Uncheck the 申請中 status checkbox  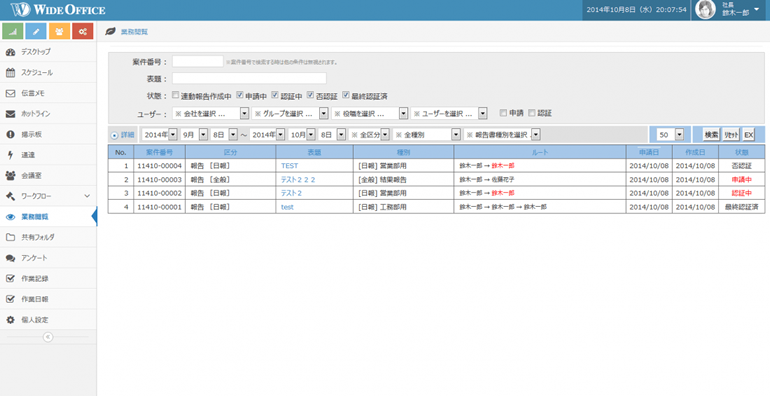240,95
